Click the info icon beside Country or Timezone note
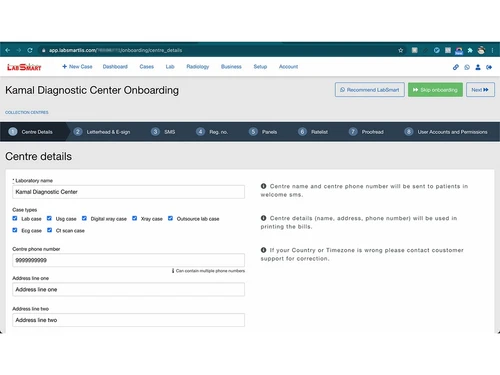The image size is (500, 375). coord(263,250)
